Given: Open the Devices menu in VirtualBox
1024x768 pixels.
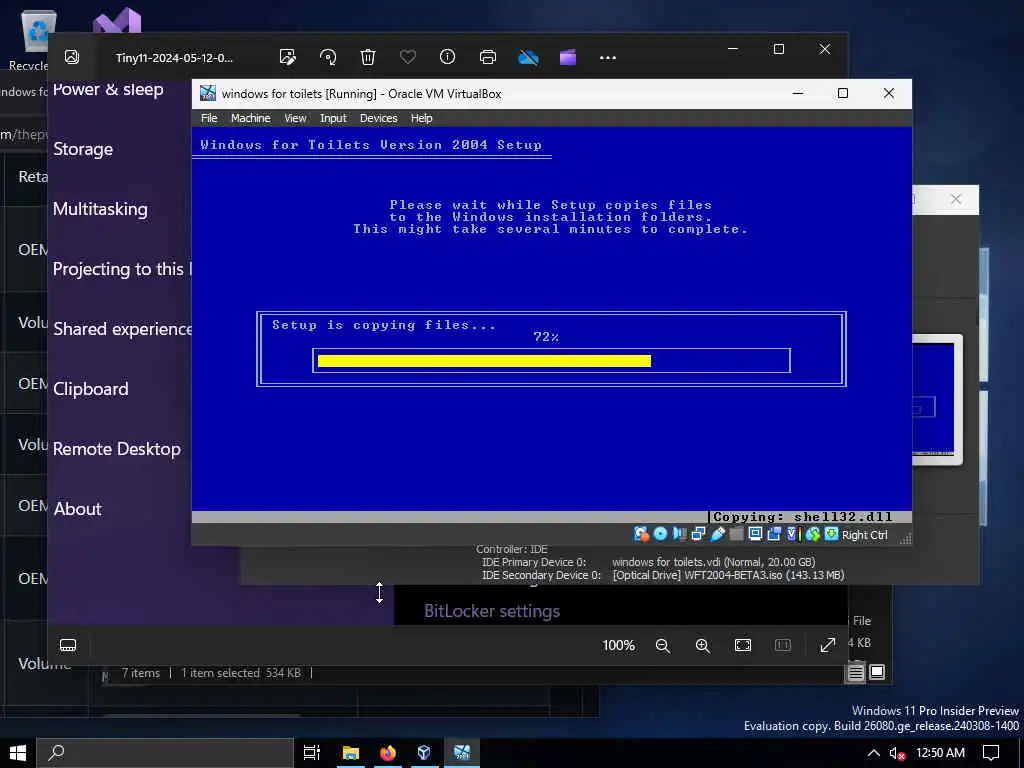Looking at the screenshot, I should [x=379, y=118].
